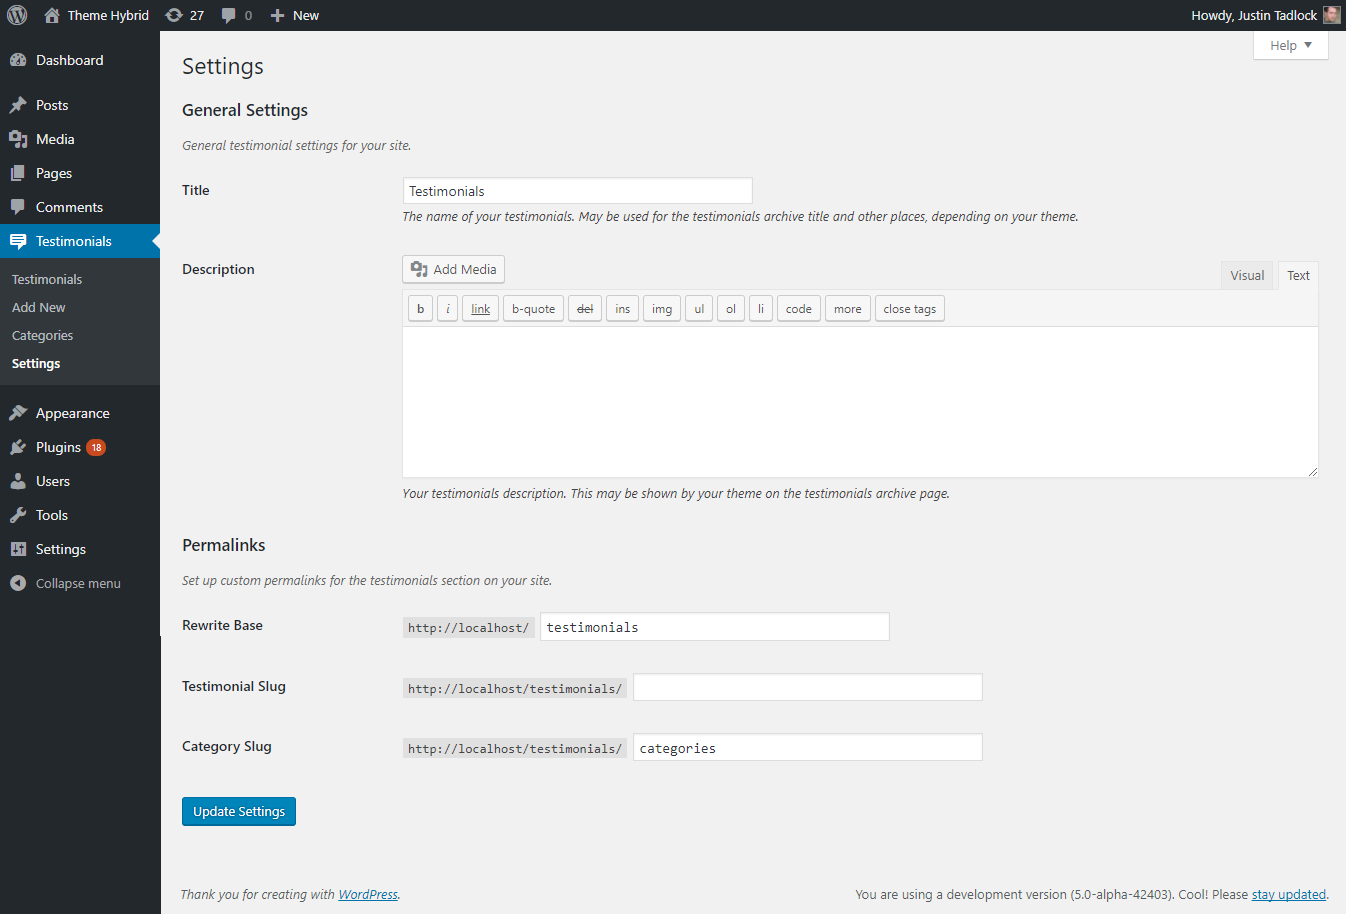Screen dimensions: 1346x914
Task: Click the Settings sliders icon in sidebar
Action: point(18,549)
